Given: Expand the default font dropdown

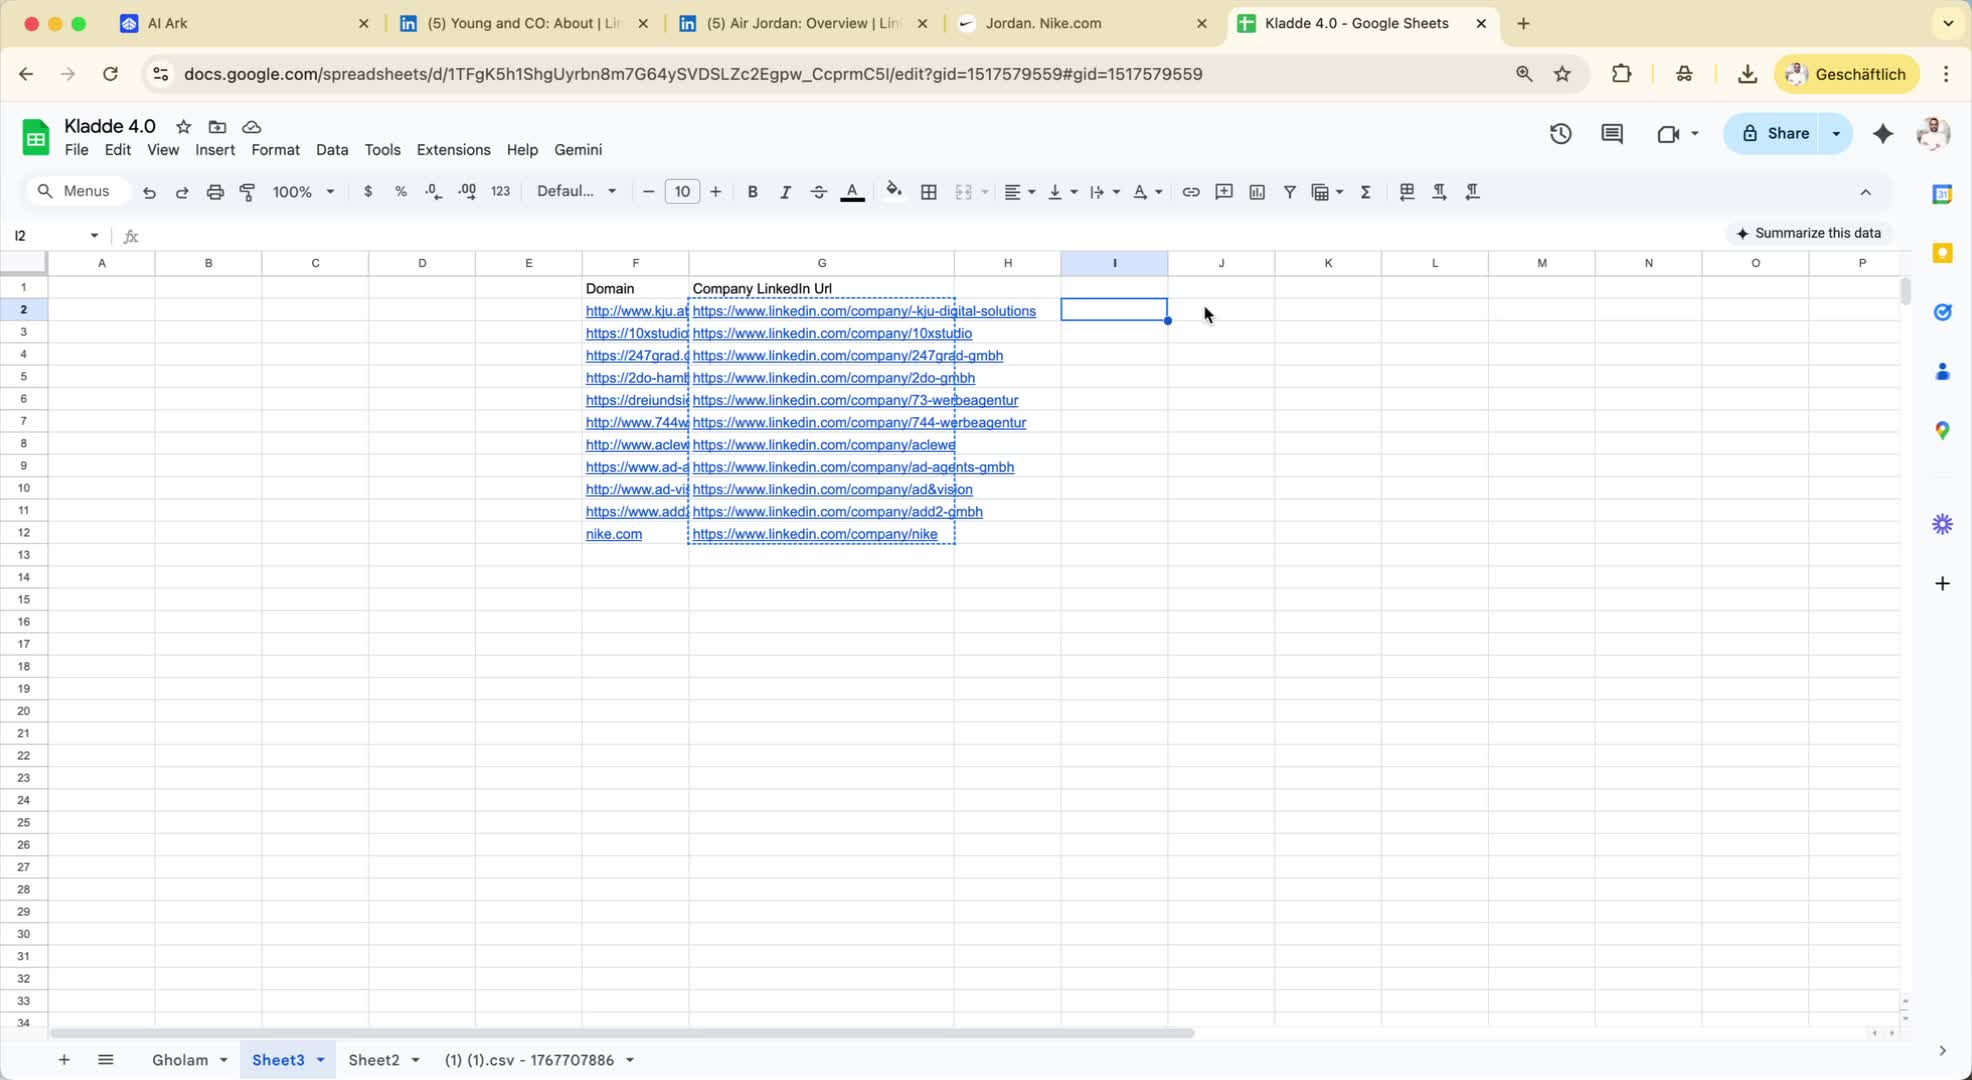Looking at the screenshot, I should tap(576, 192).
